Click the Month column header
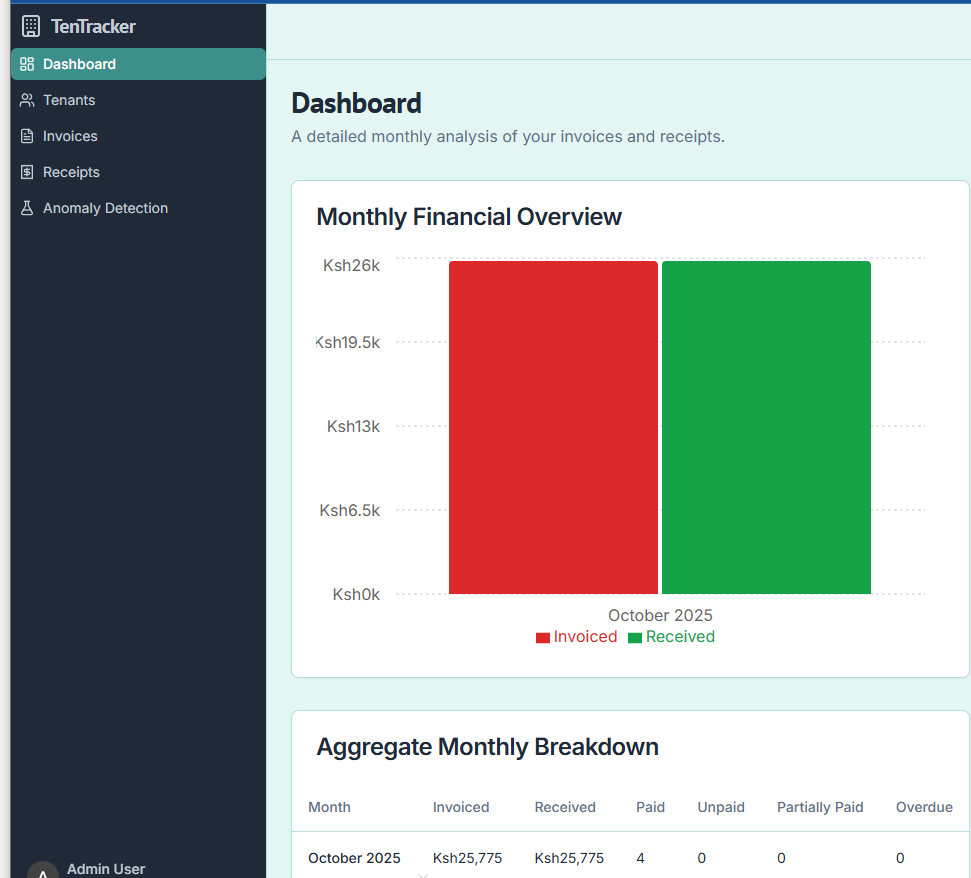This screenshot has width=971, height=878. (329, 807)
